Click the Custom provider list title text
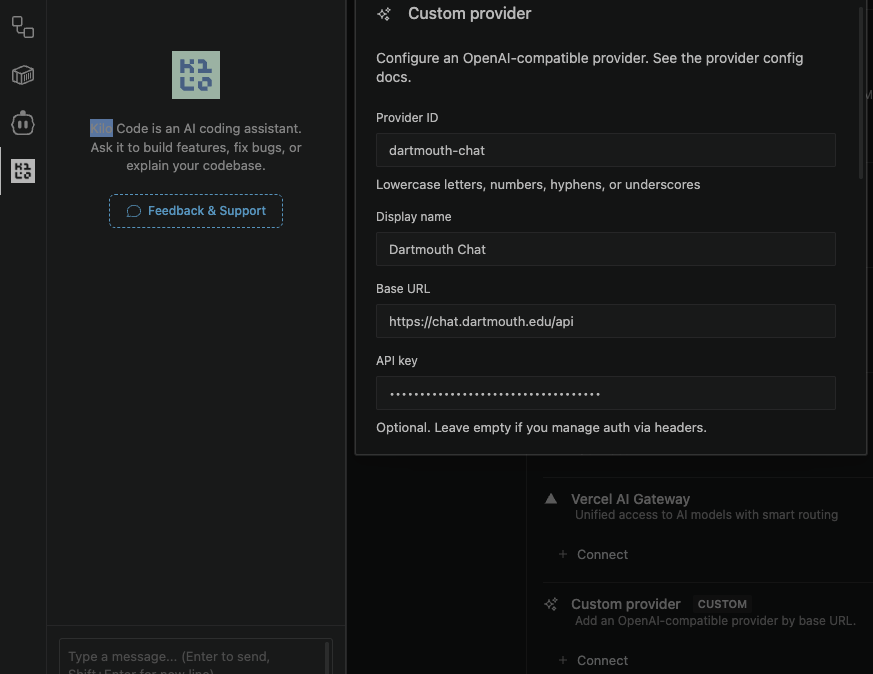Image resolution: width=873 pixels, height=674 pixels. [x=626, y=604]
